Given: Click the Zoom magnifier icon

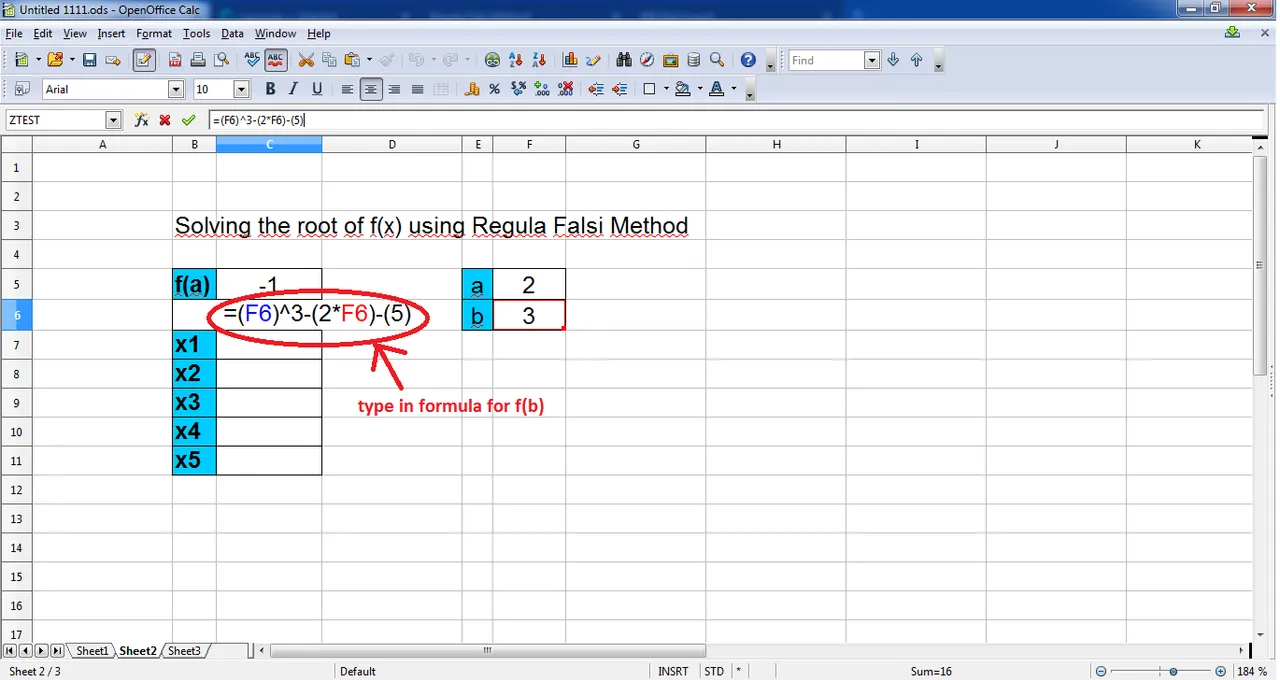Looking at the screenshot, I should [x=717, y=60].
